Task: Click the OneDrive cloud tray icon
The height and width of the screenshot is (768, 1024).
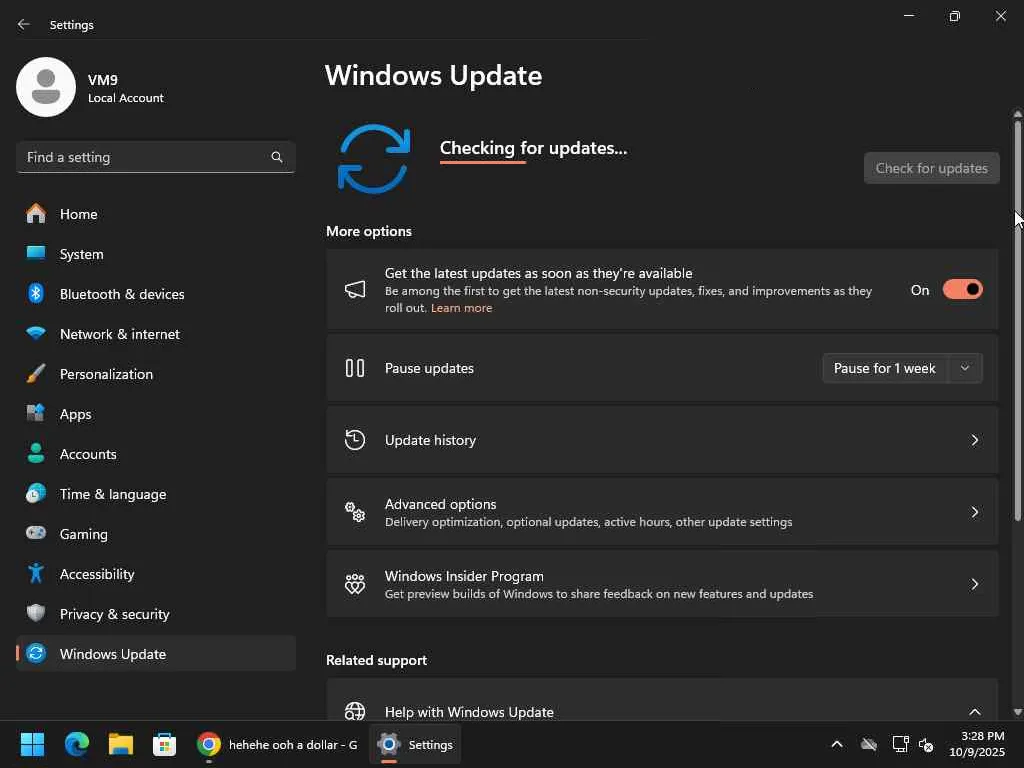Action: [x=869, y=744]
